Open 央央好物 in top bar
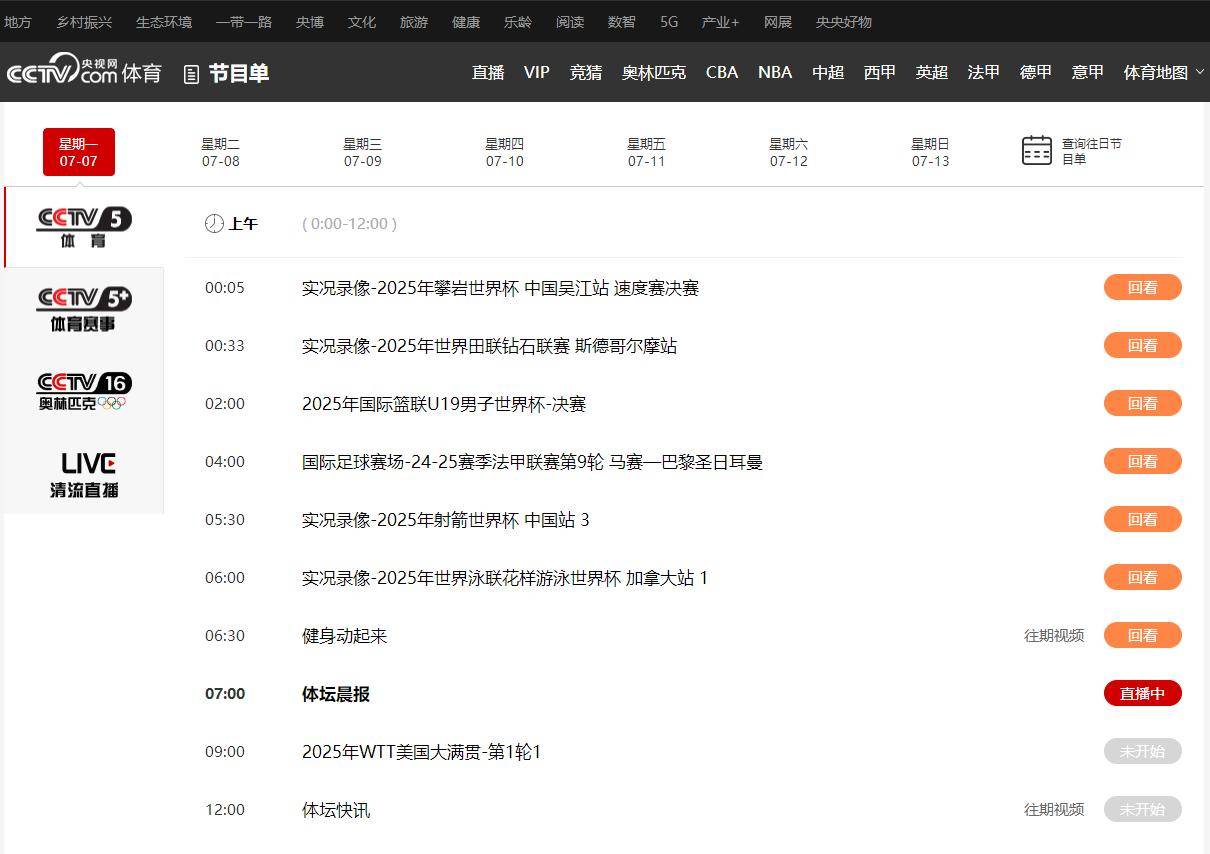The width and height of the screenshot is (1210, 854). [844, 21]
